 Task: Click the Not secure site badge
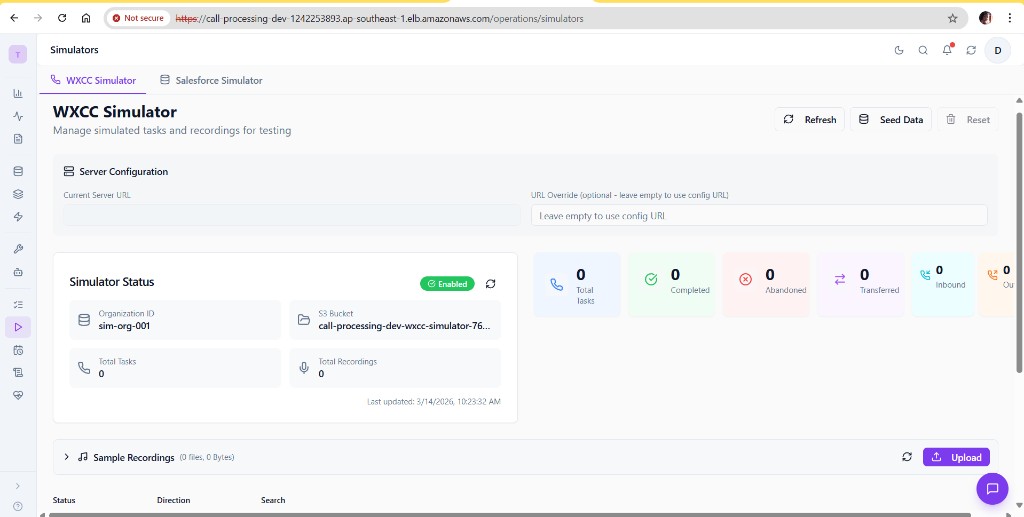point(138,18)
